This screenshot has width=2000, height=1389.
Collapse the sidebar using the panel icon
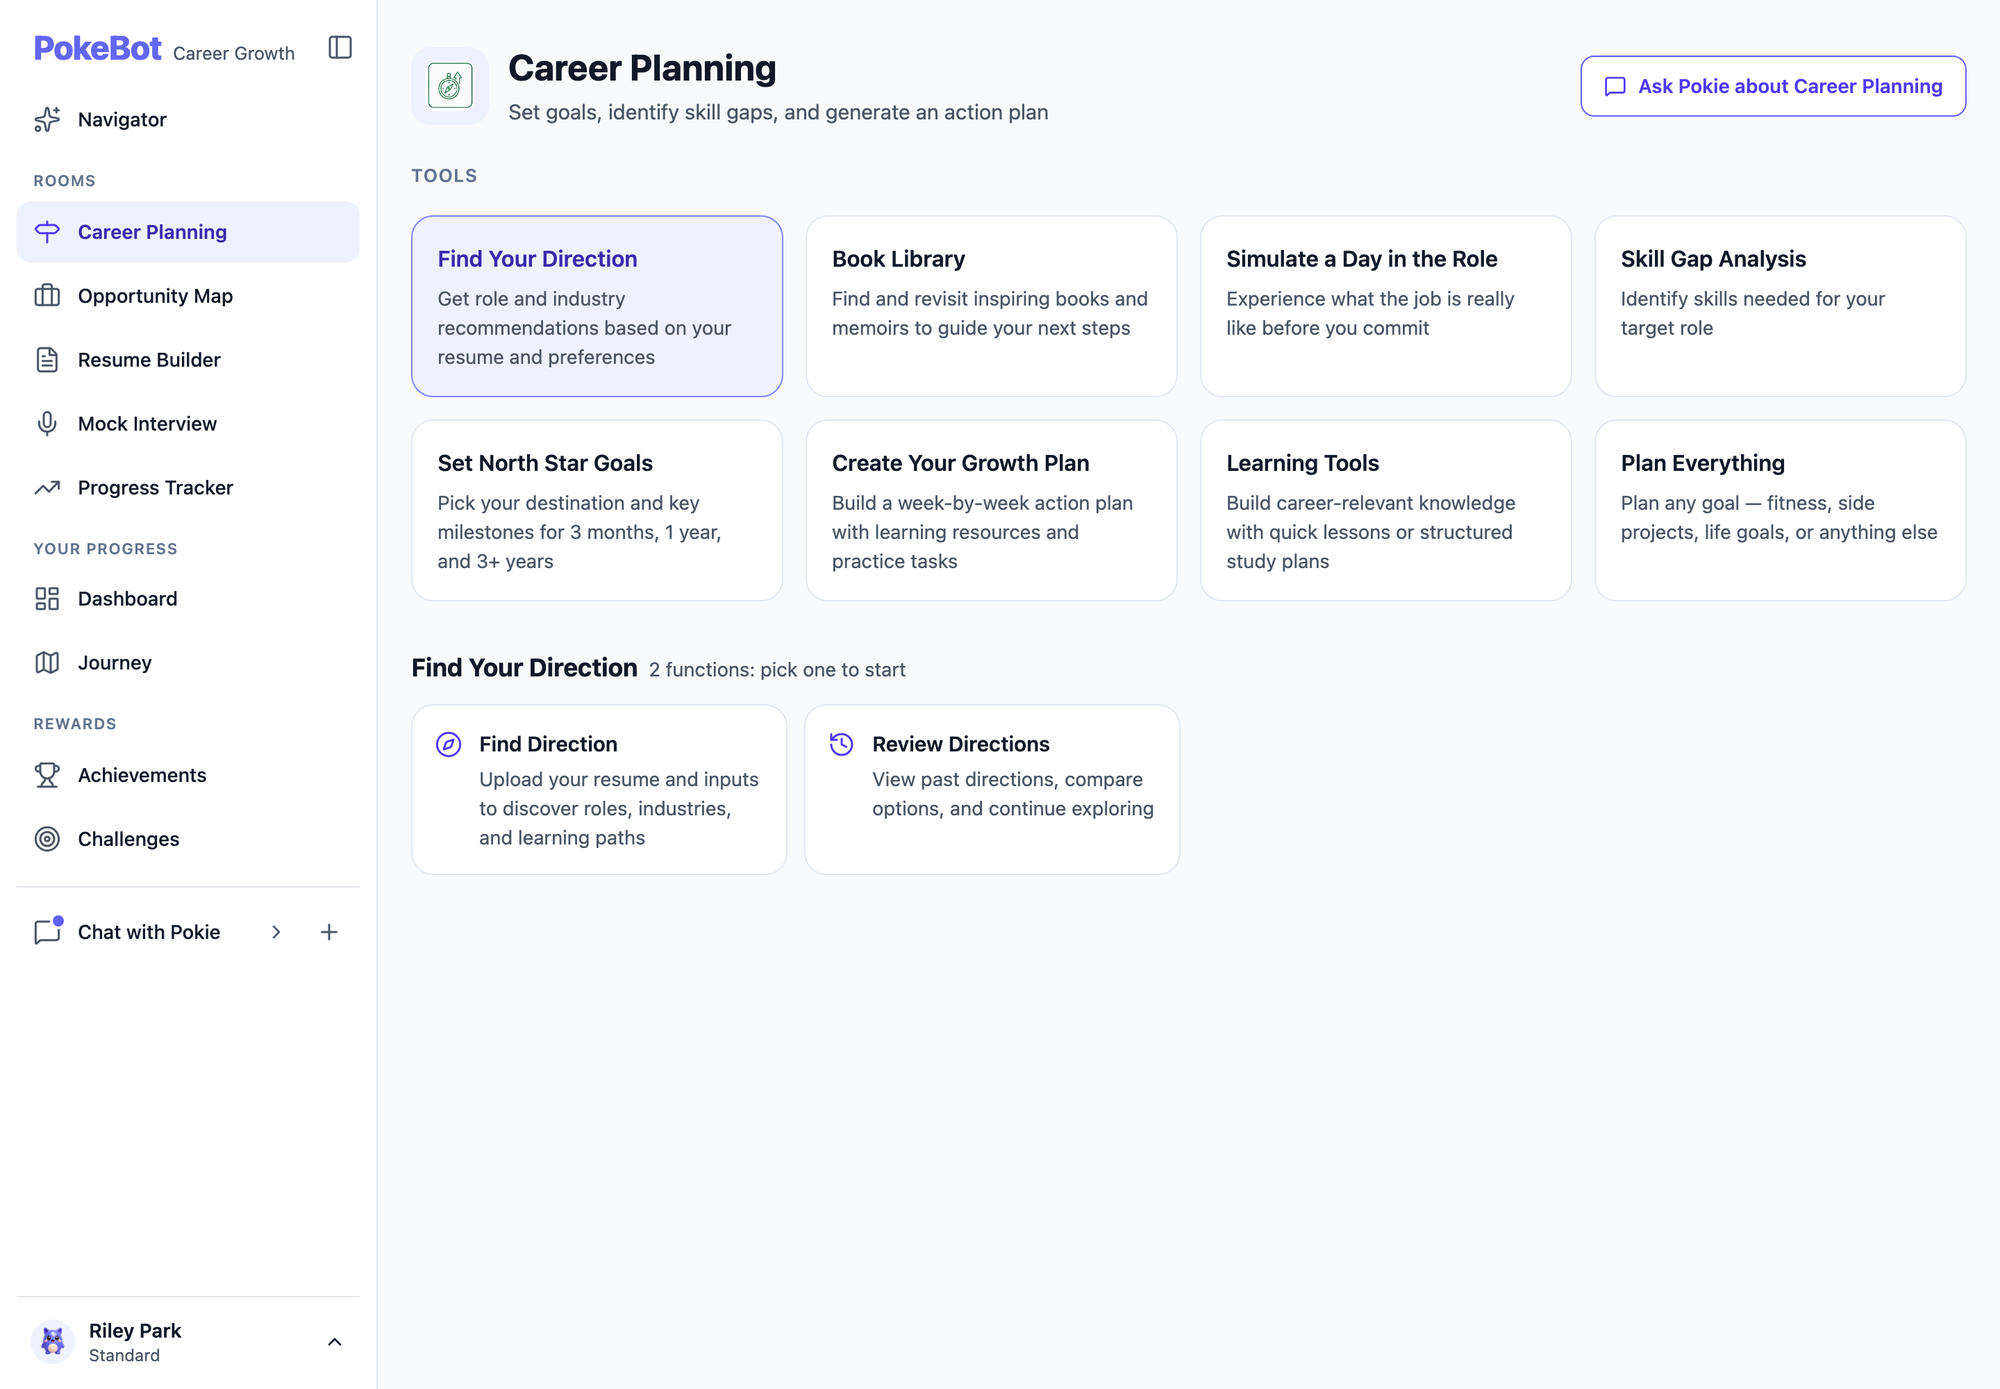click(340, 47)
